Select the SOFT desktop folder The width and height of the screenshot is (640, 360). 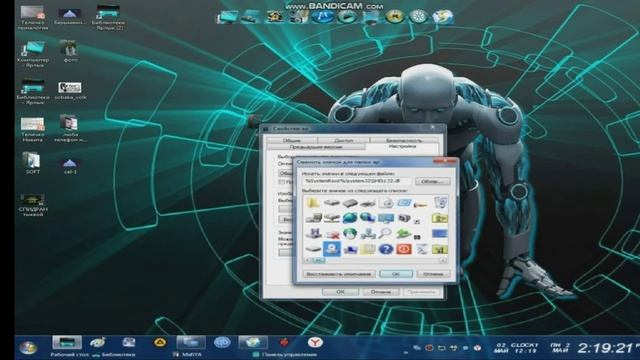(x=32, y=163)
